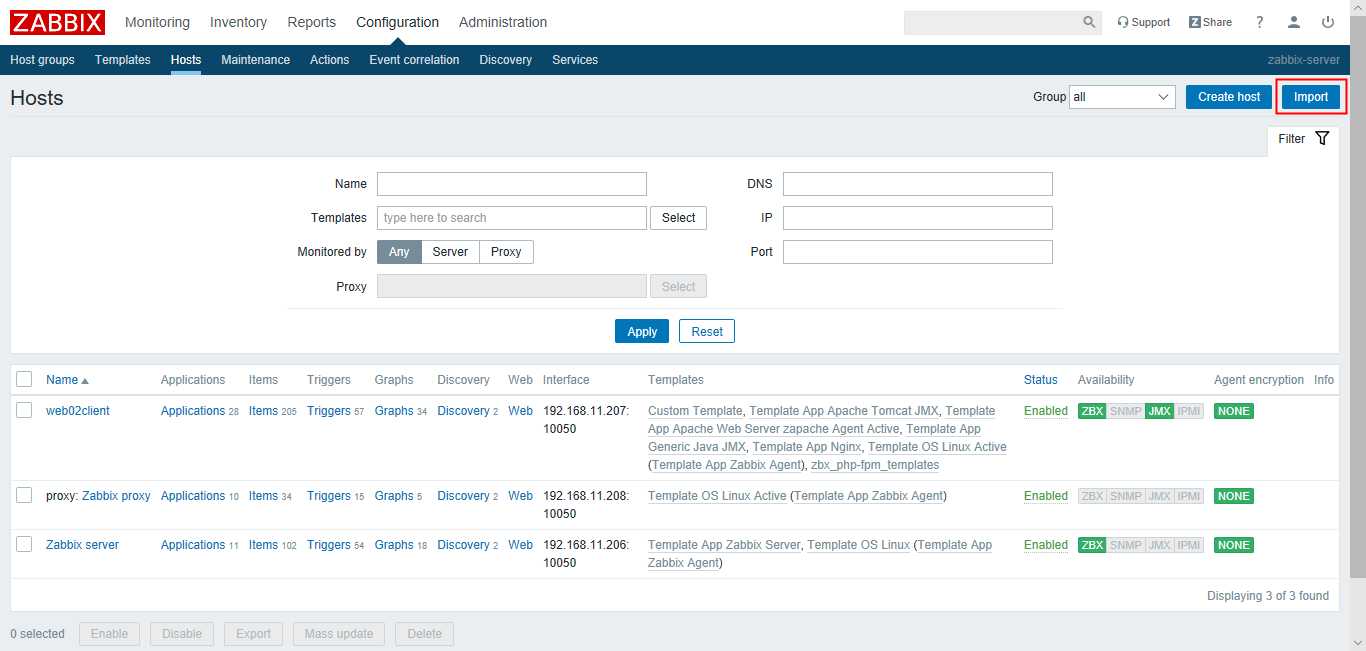Viewport: 1366px width, 651px height.
Task: Sort by Status column header
Action: (x=1040, y=380)
